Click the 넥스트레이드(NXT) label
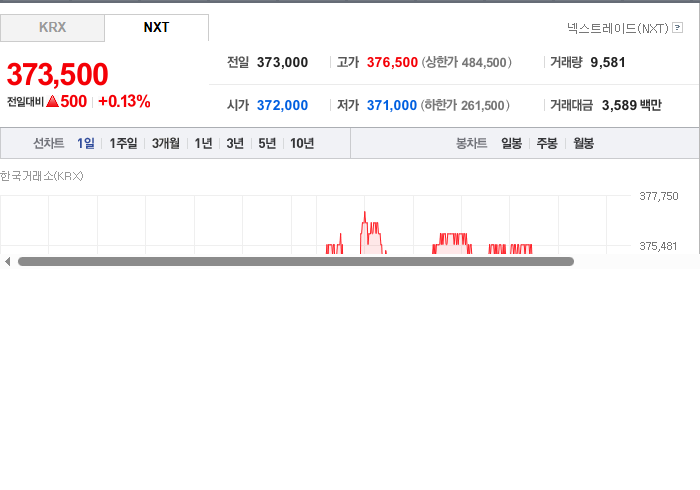 tap(618, 28)
